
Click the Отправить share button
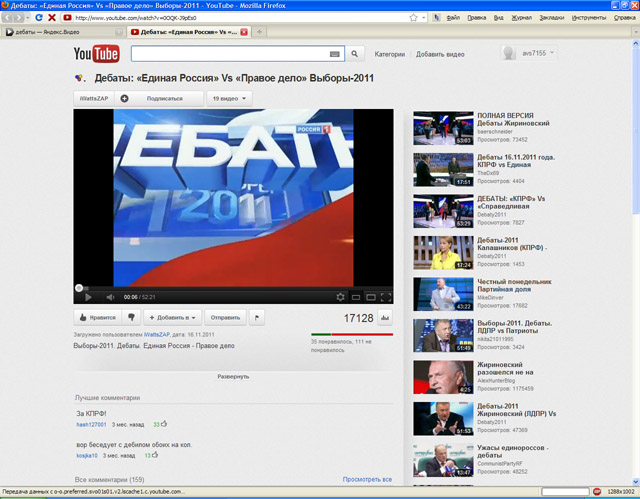click(x=226, y=317)
